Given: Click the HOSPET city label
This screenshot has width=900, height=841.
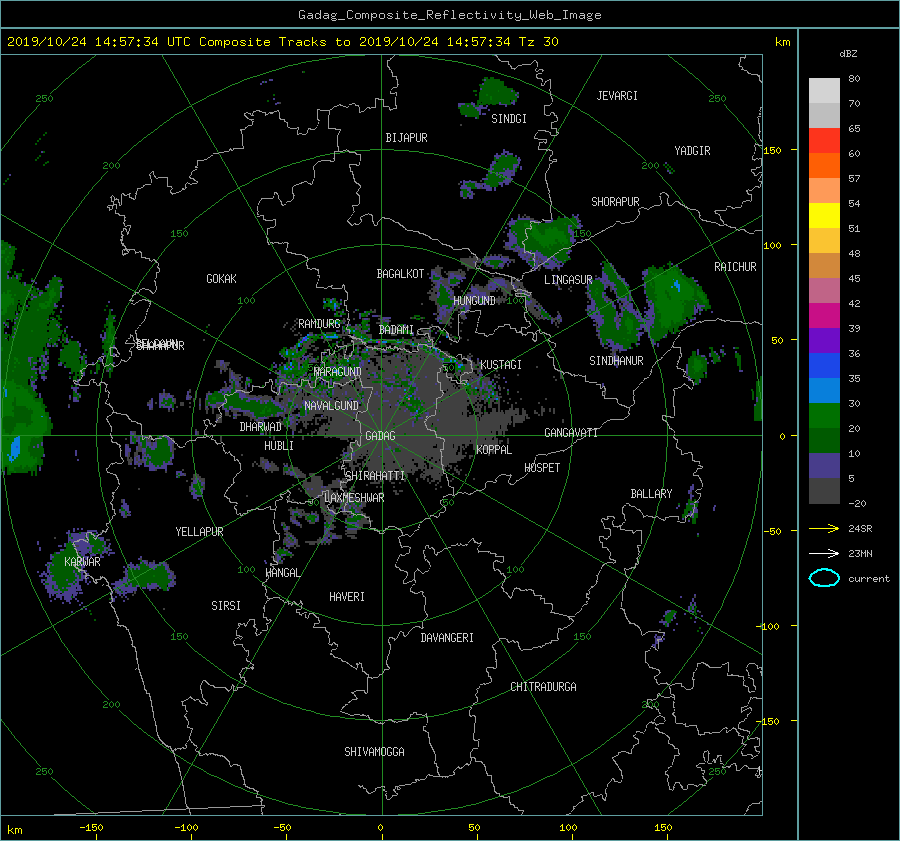Looking at the screenshot, I should pos(542,468).
